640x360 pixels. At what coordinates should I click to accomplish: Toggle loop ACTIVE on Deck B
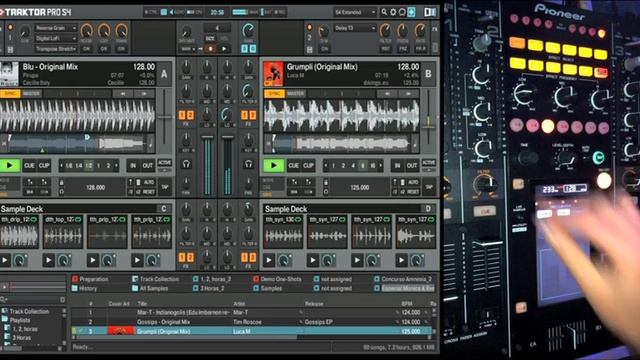pos(429,163)
